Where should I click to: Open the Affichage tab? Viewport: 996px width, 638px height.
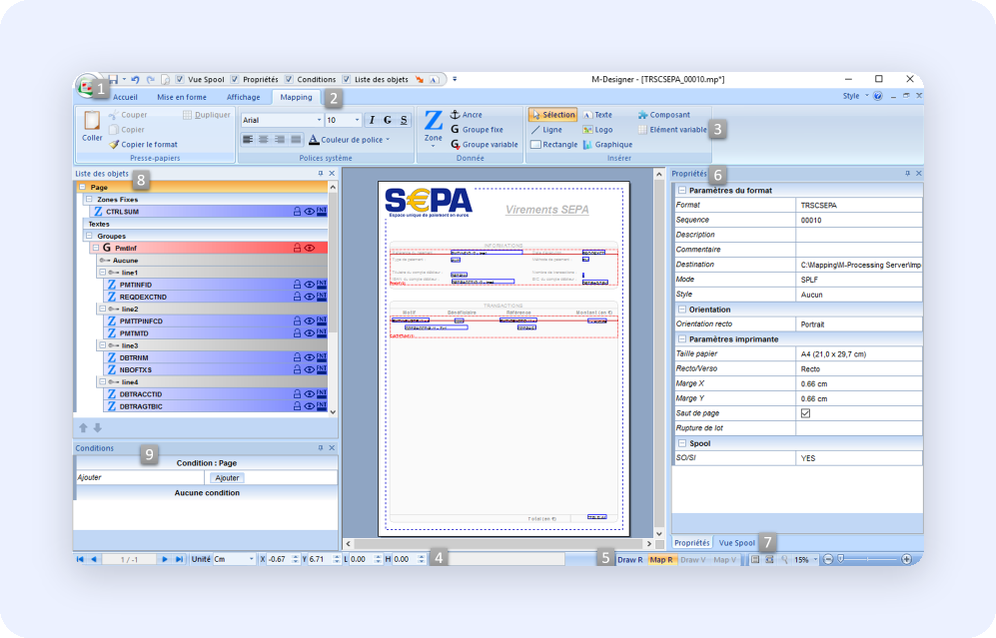click(x=243, y=97)
